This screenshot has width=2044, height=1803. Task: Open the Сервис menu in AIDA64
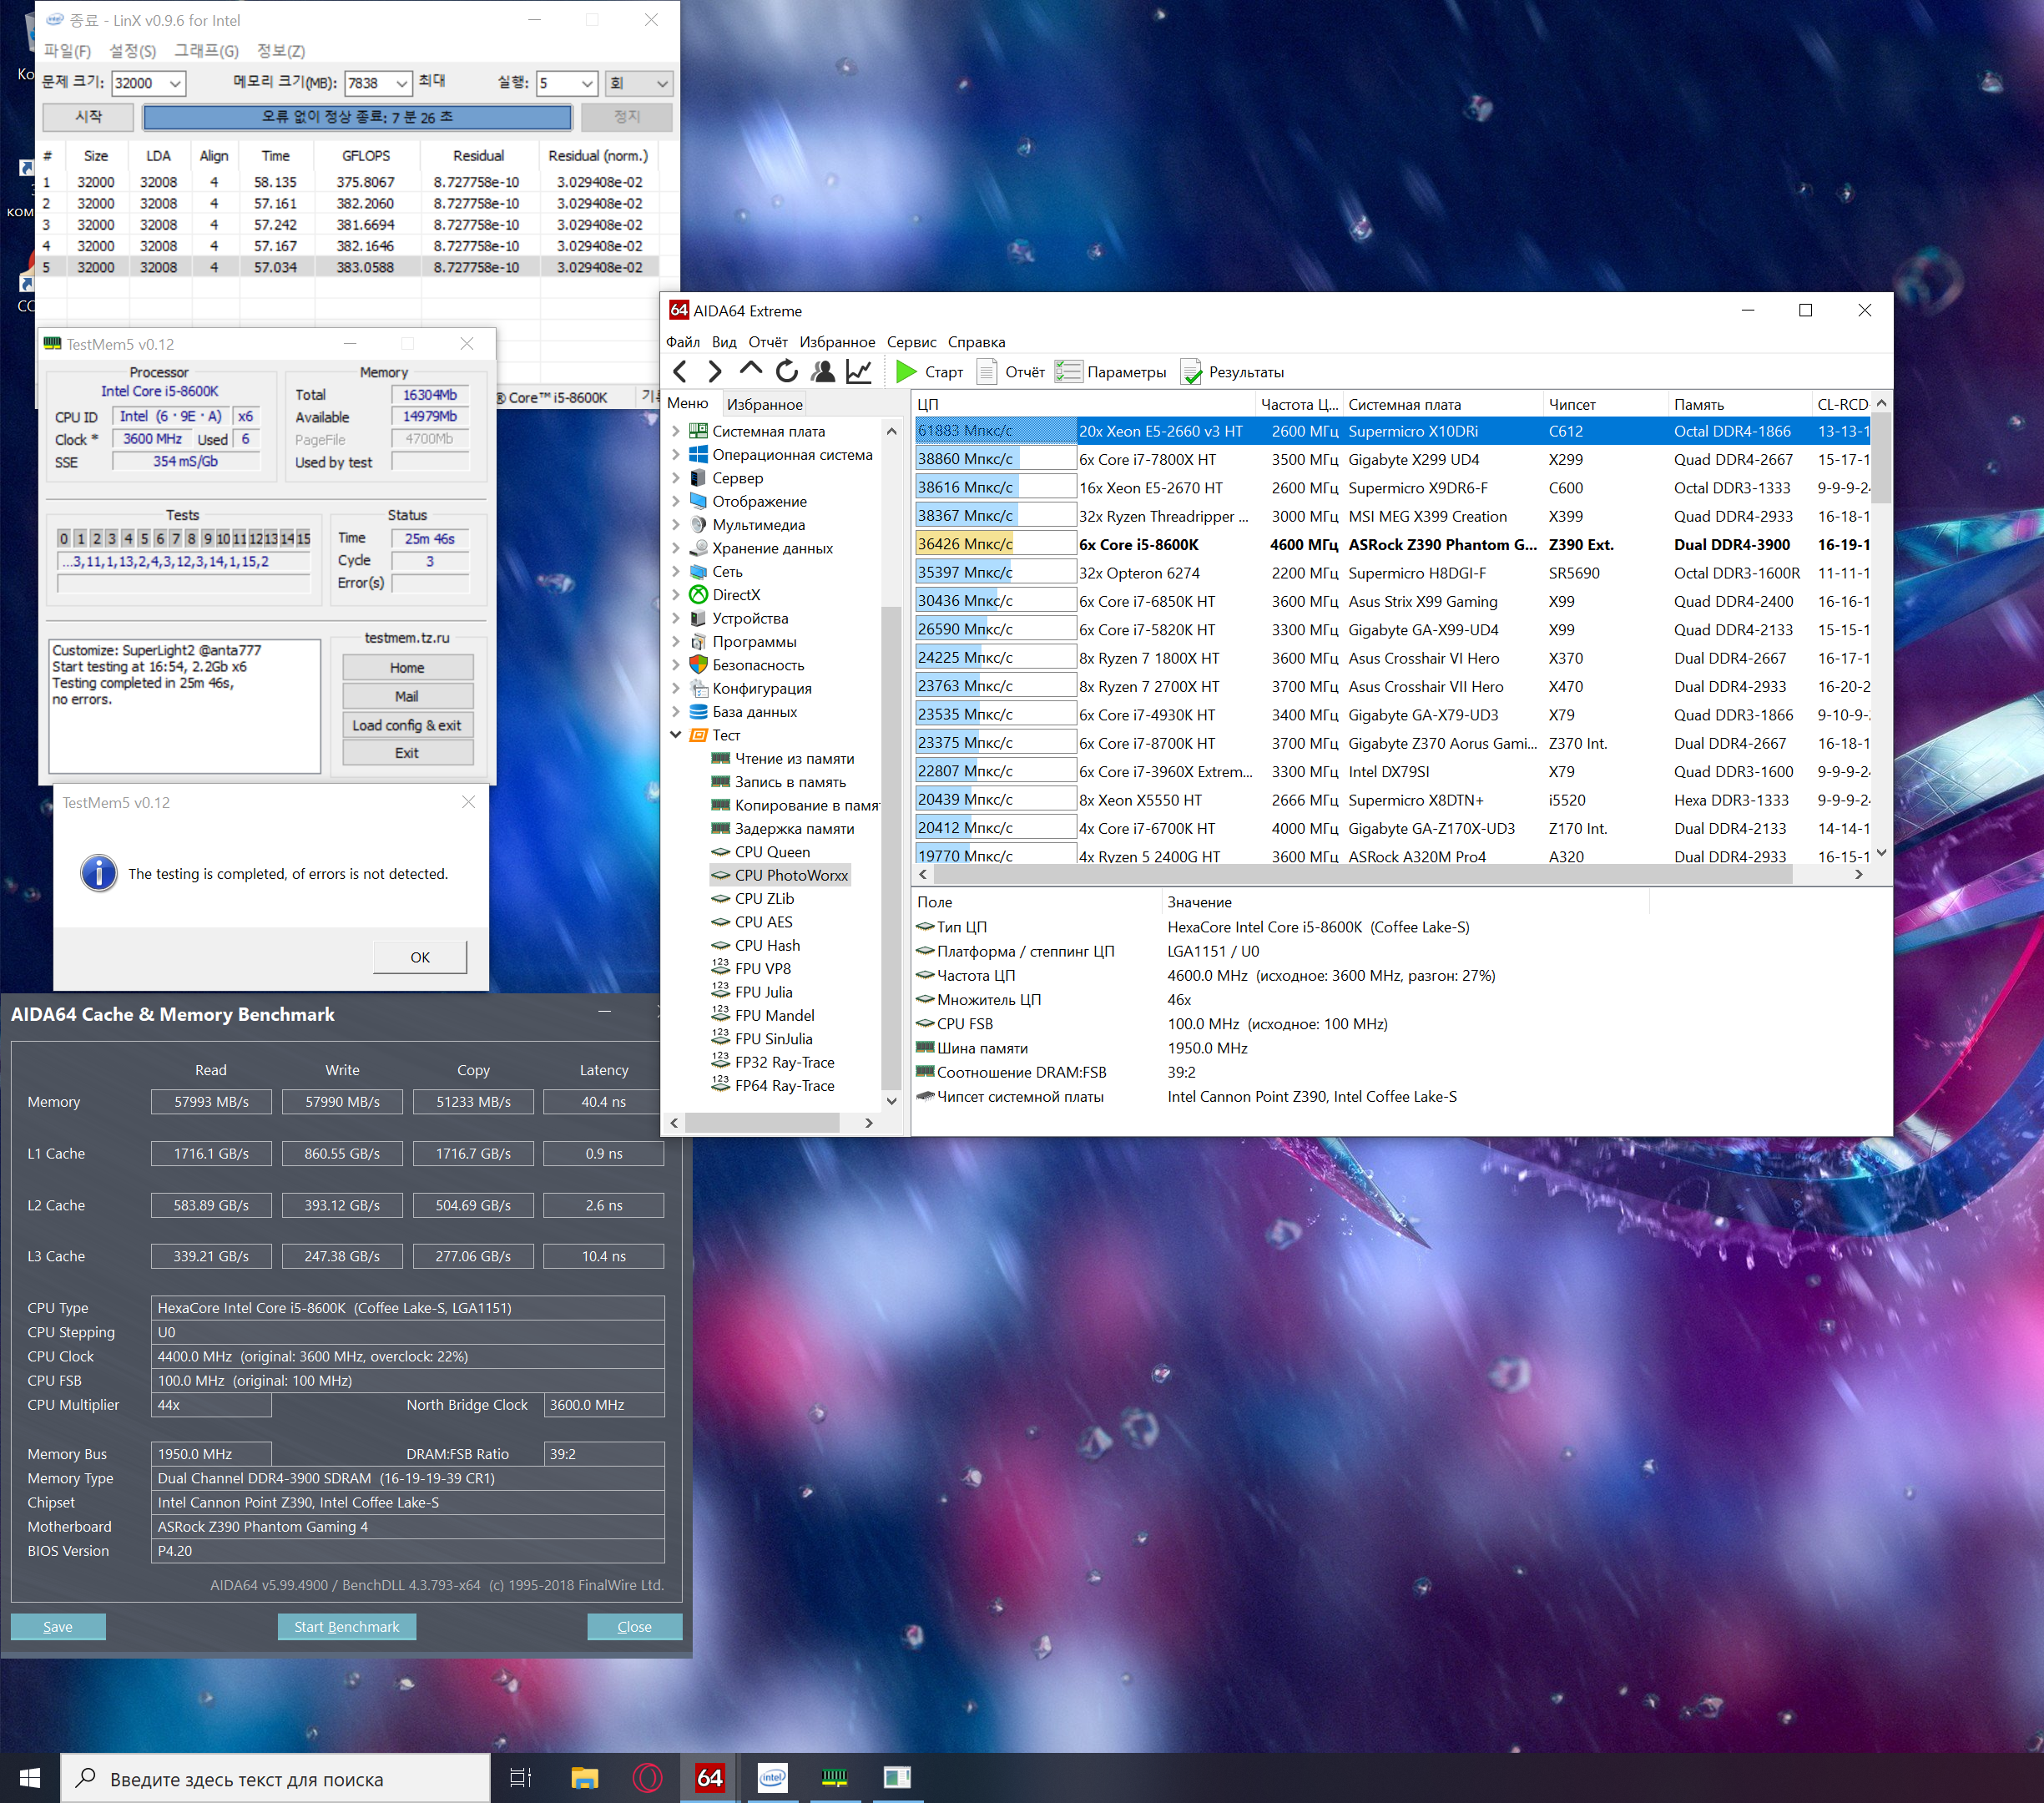pyautogui.click(x=910, y=342)
